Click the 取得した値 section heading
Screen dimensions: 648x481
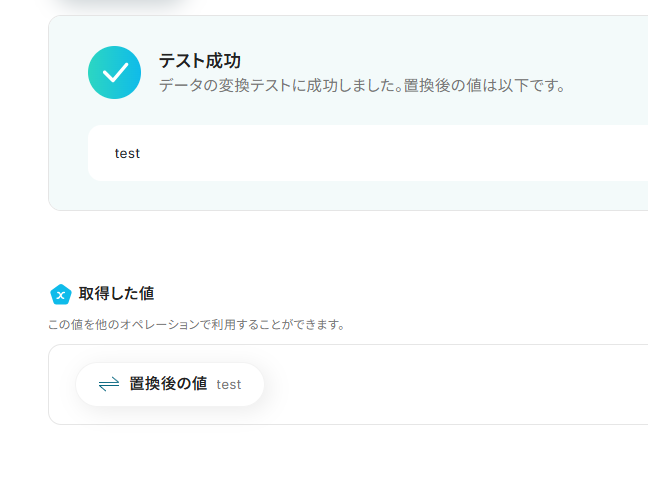coord(116,294)
